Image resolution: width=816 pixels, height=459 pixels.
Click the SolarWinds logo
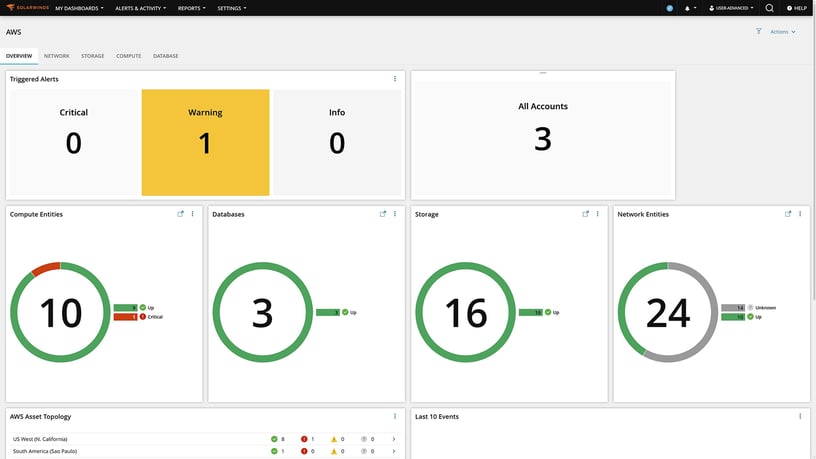28,8
